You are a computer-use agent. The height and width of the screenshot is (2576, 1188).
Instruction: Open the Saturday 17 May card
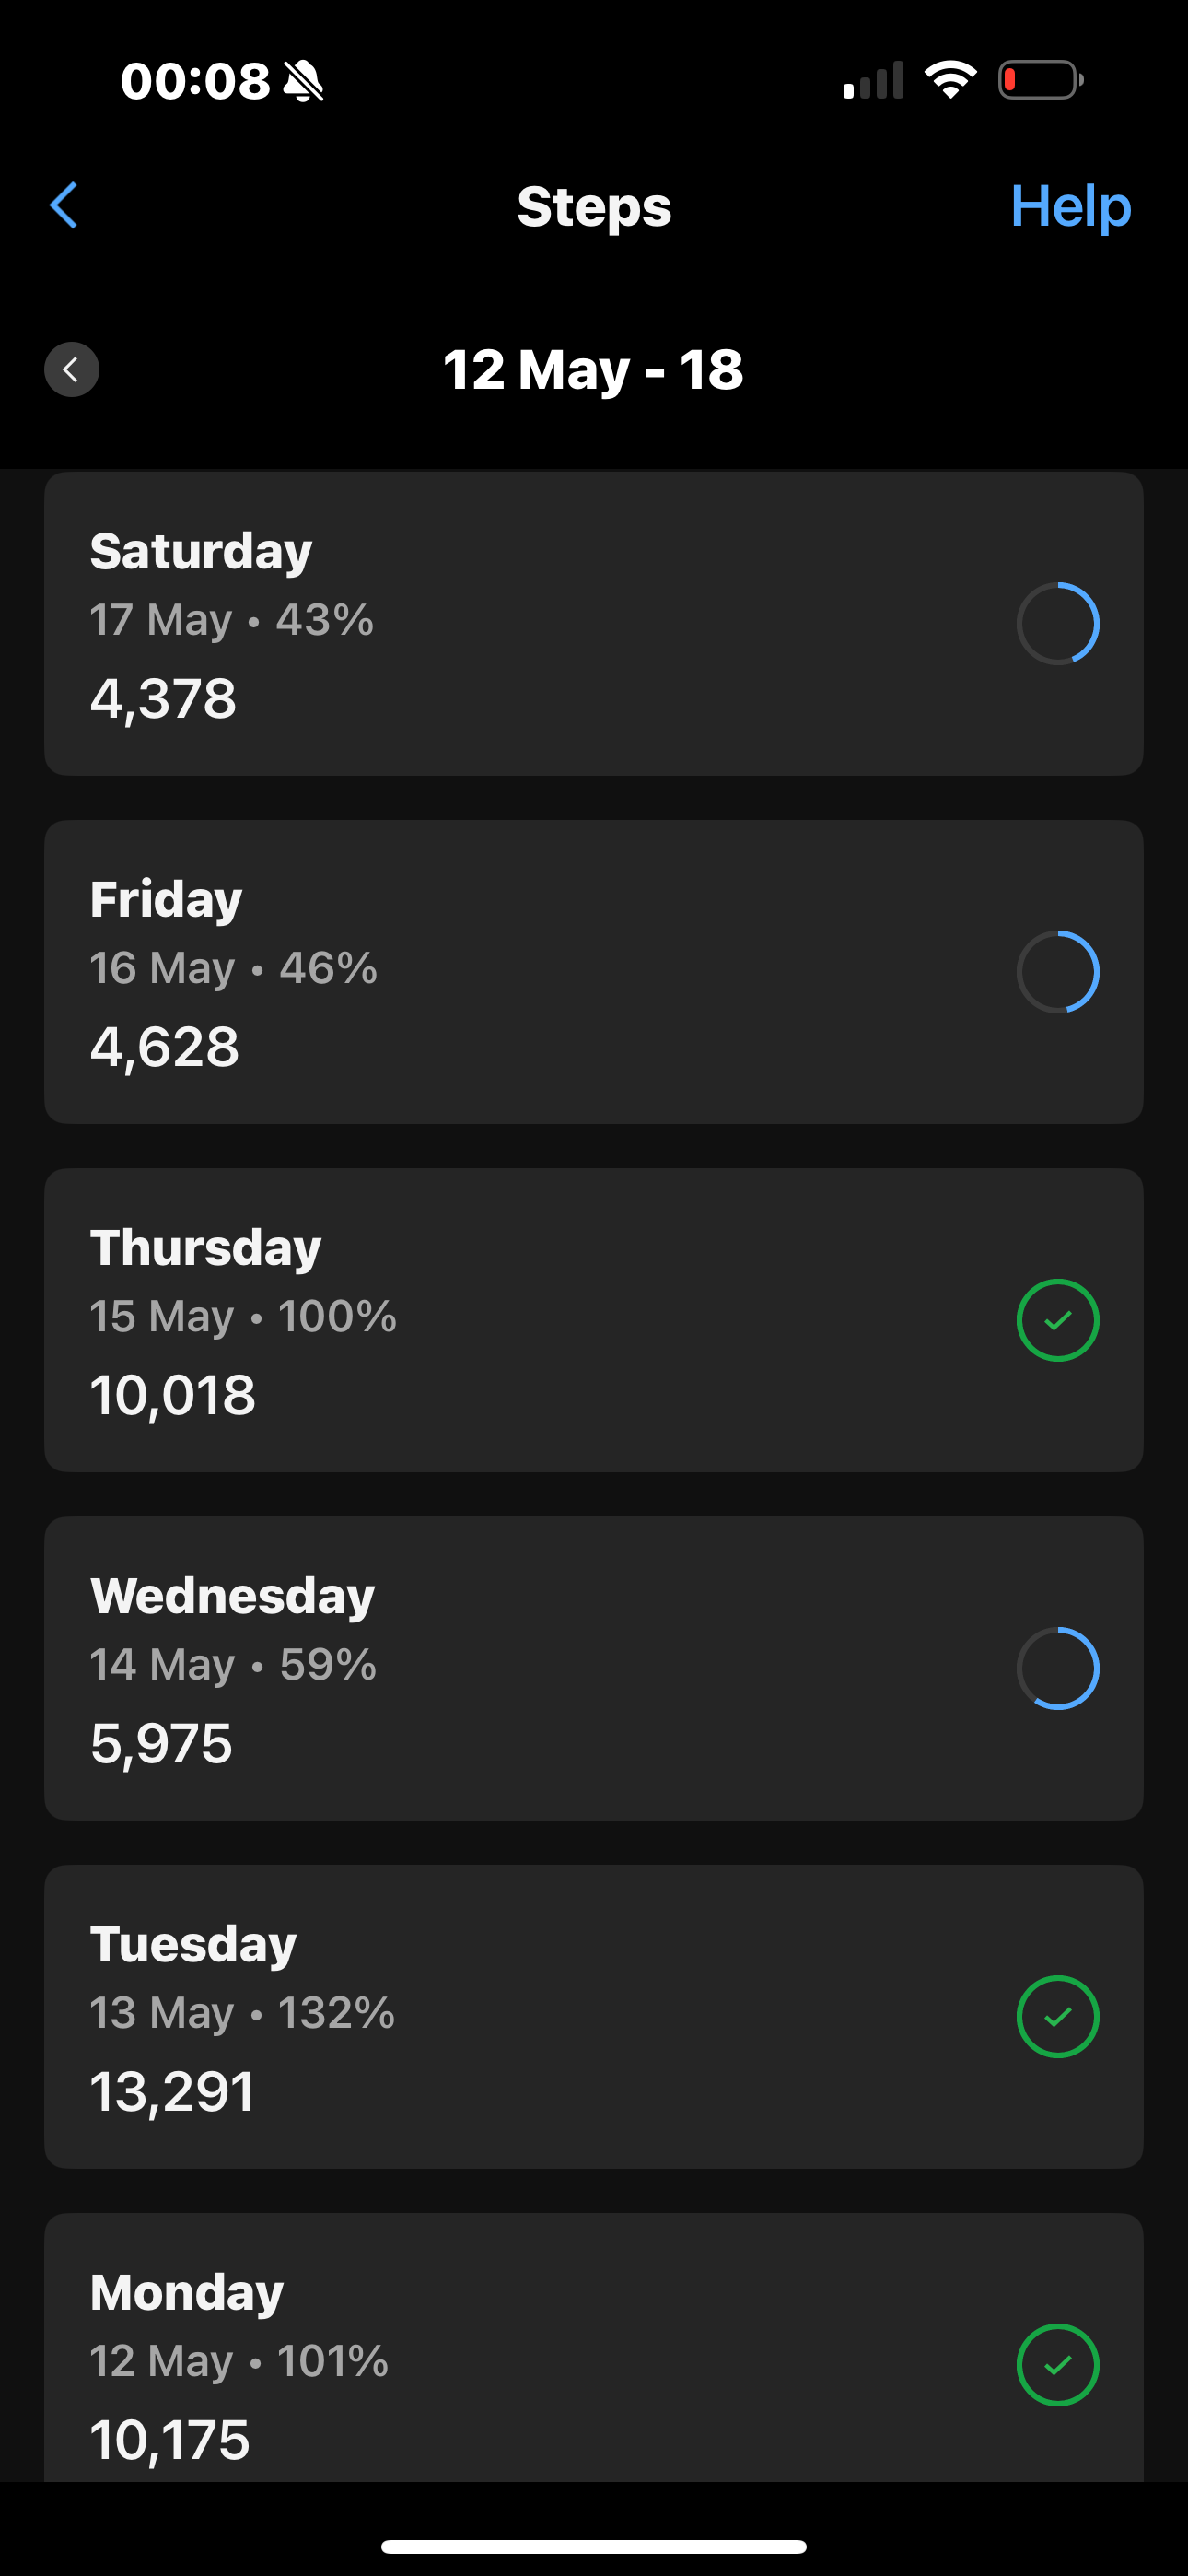[x=594, y=624]
